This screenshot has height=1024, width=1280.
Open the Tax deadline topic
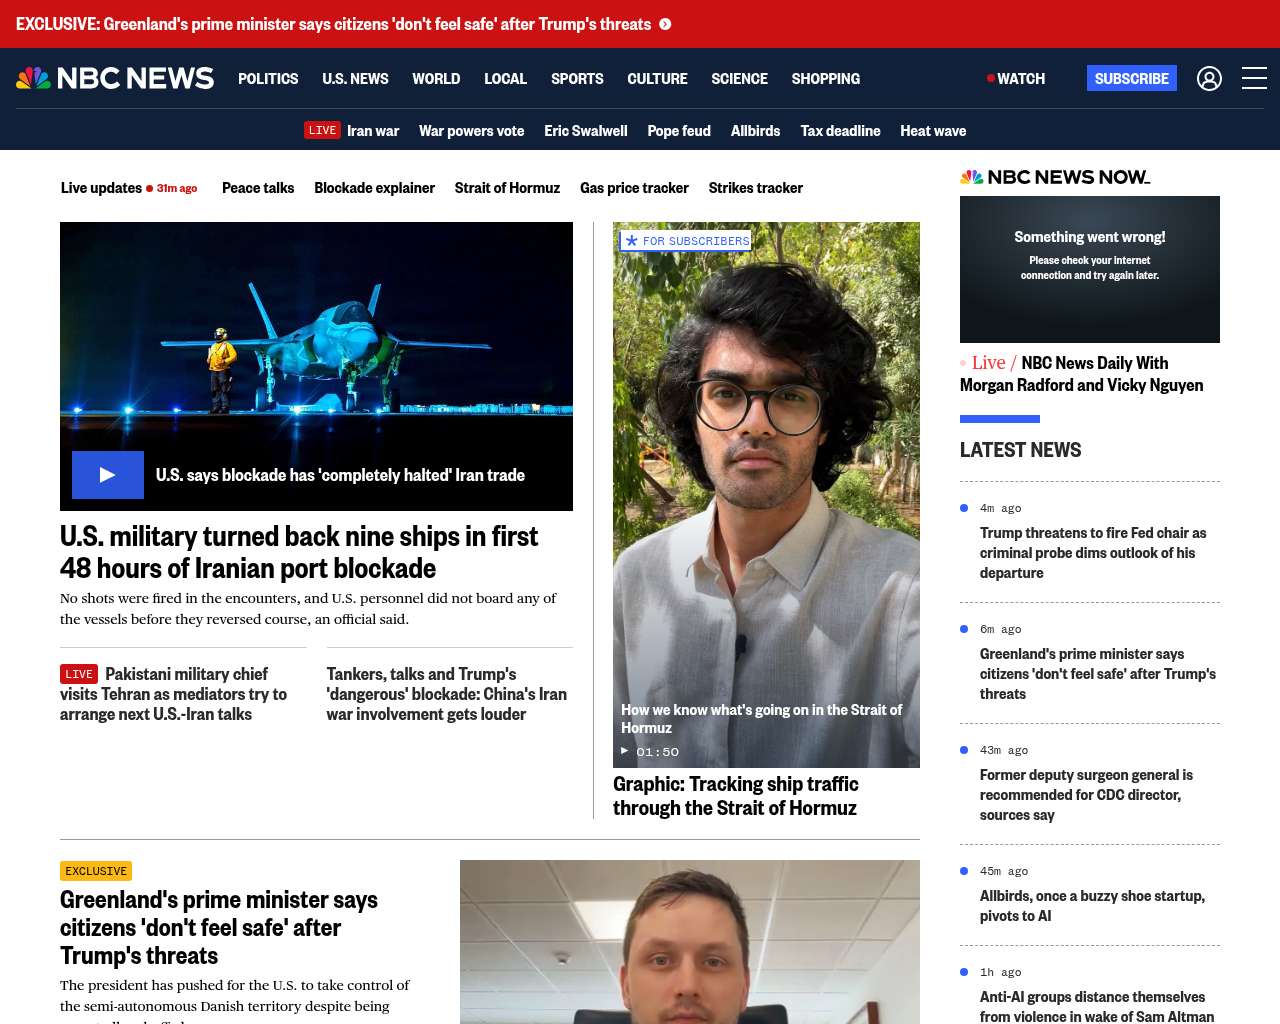tap(840, 130)
